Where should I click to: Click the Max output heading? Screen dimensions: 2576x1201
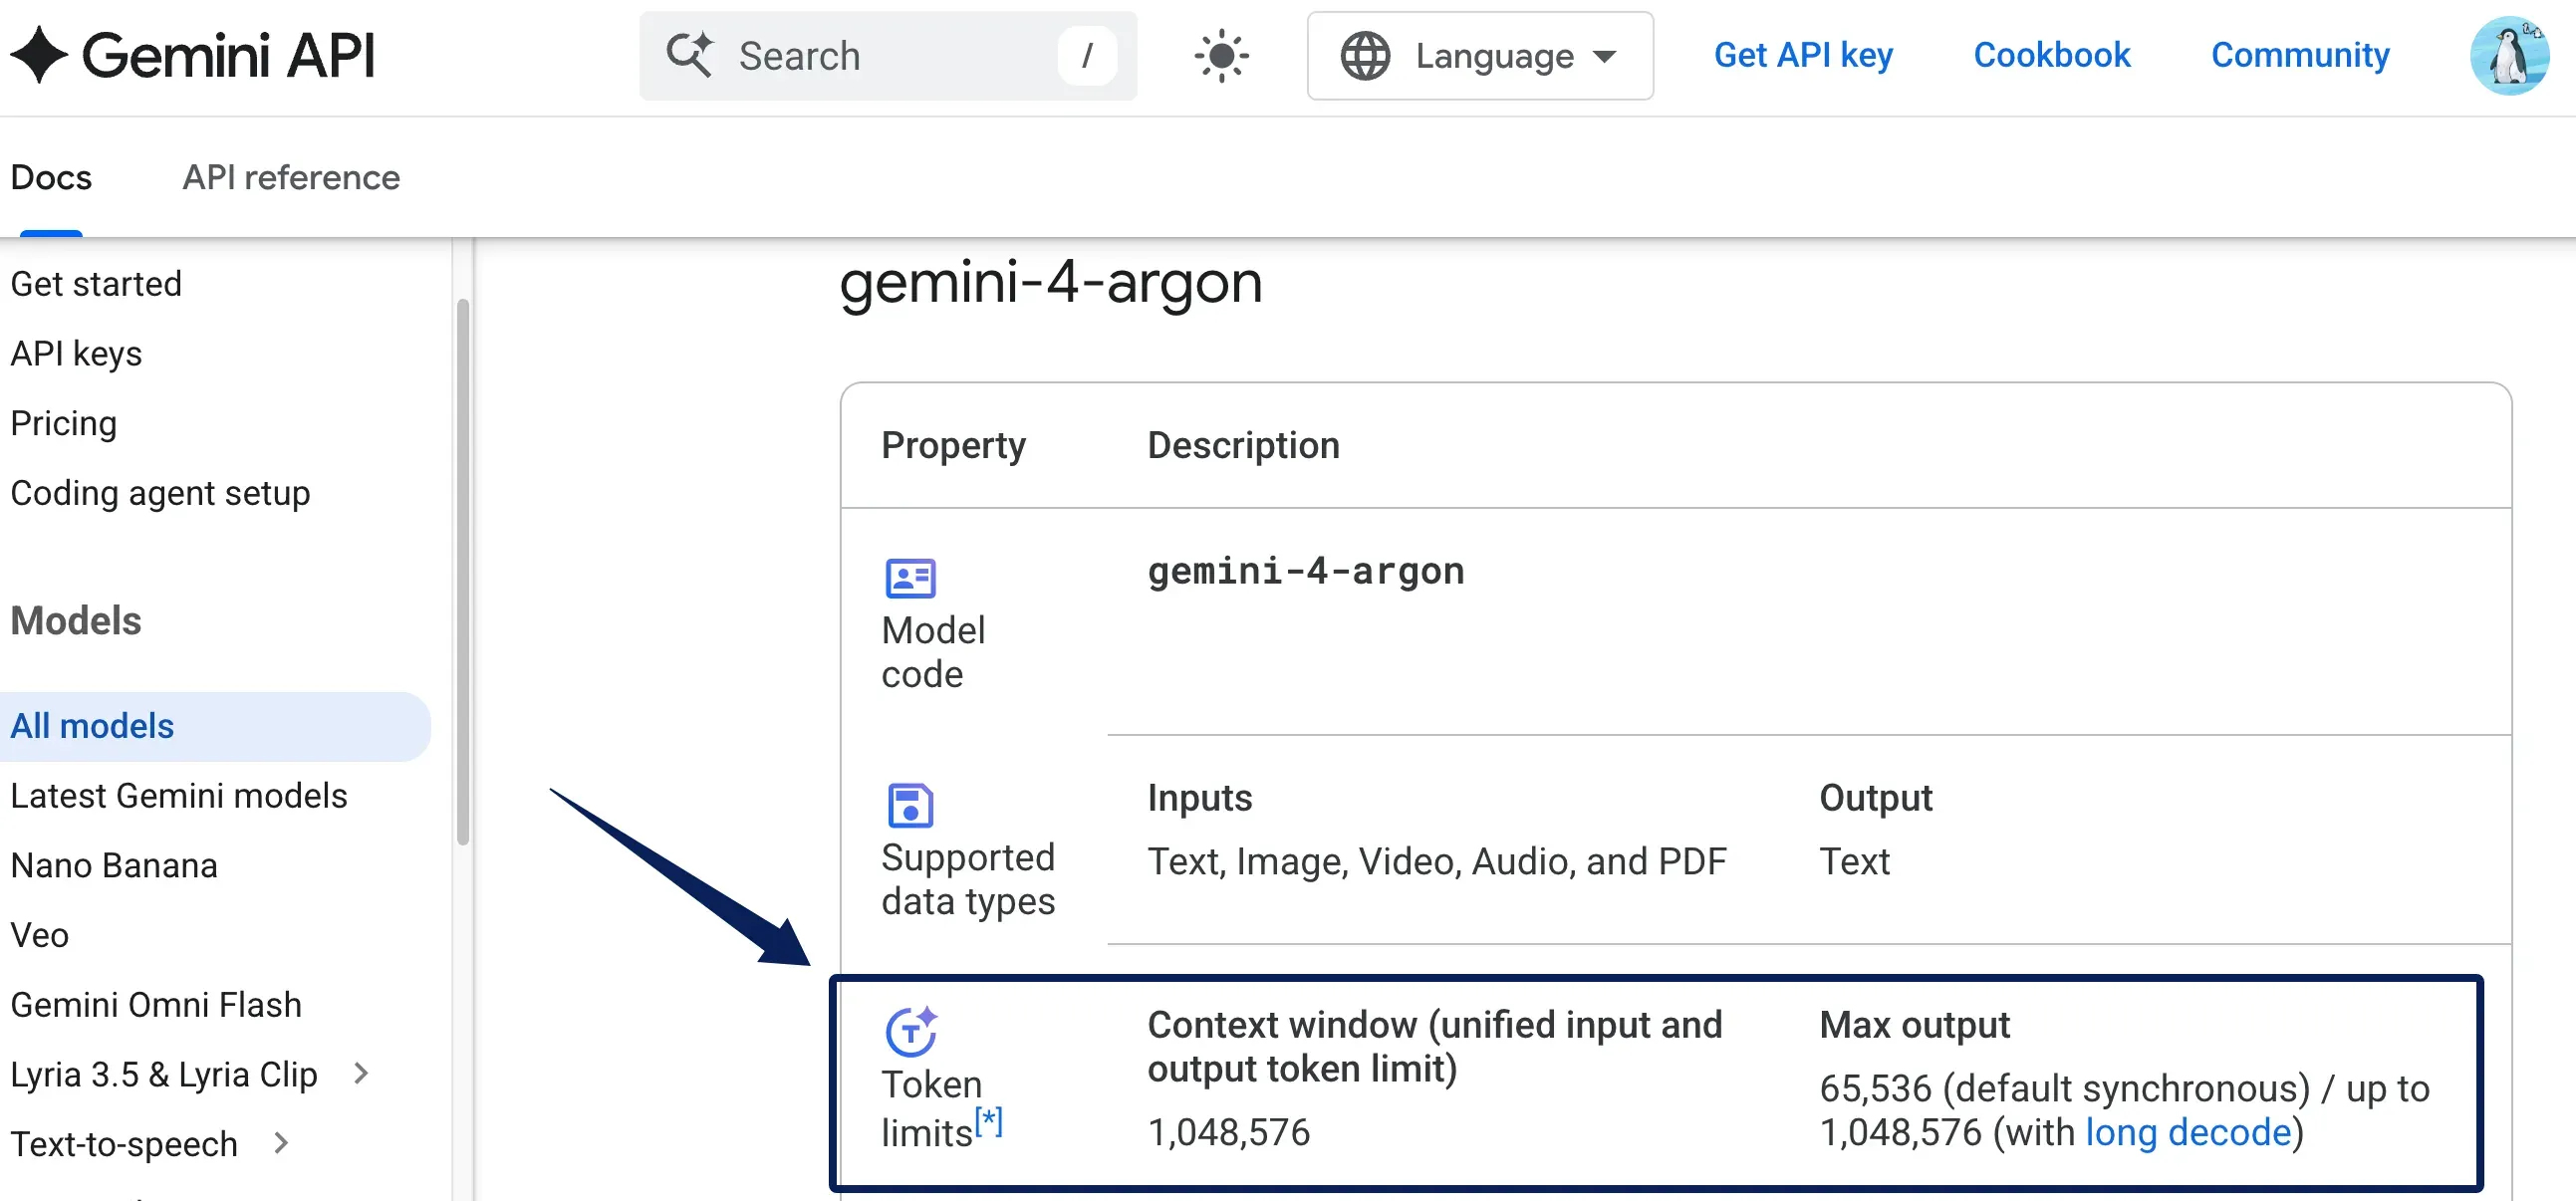[1914, 1025]
